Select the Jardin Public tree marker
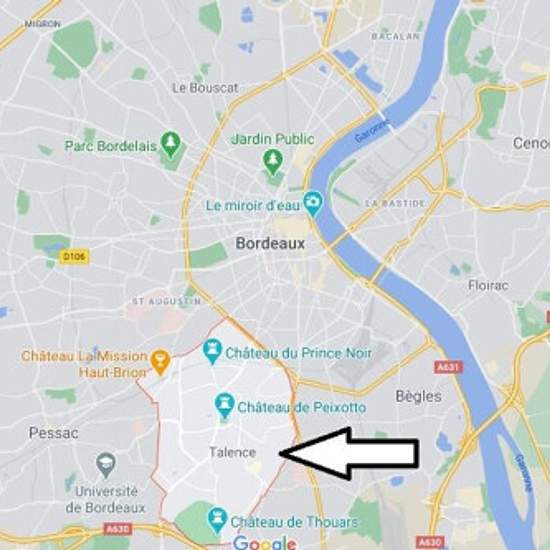The image size is (550, 550). pos(273,162)
